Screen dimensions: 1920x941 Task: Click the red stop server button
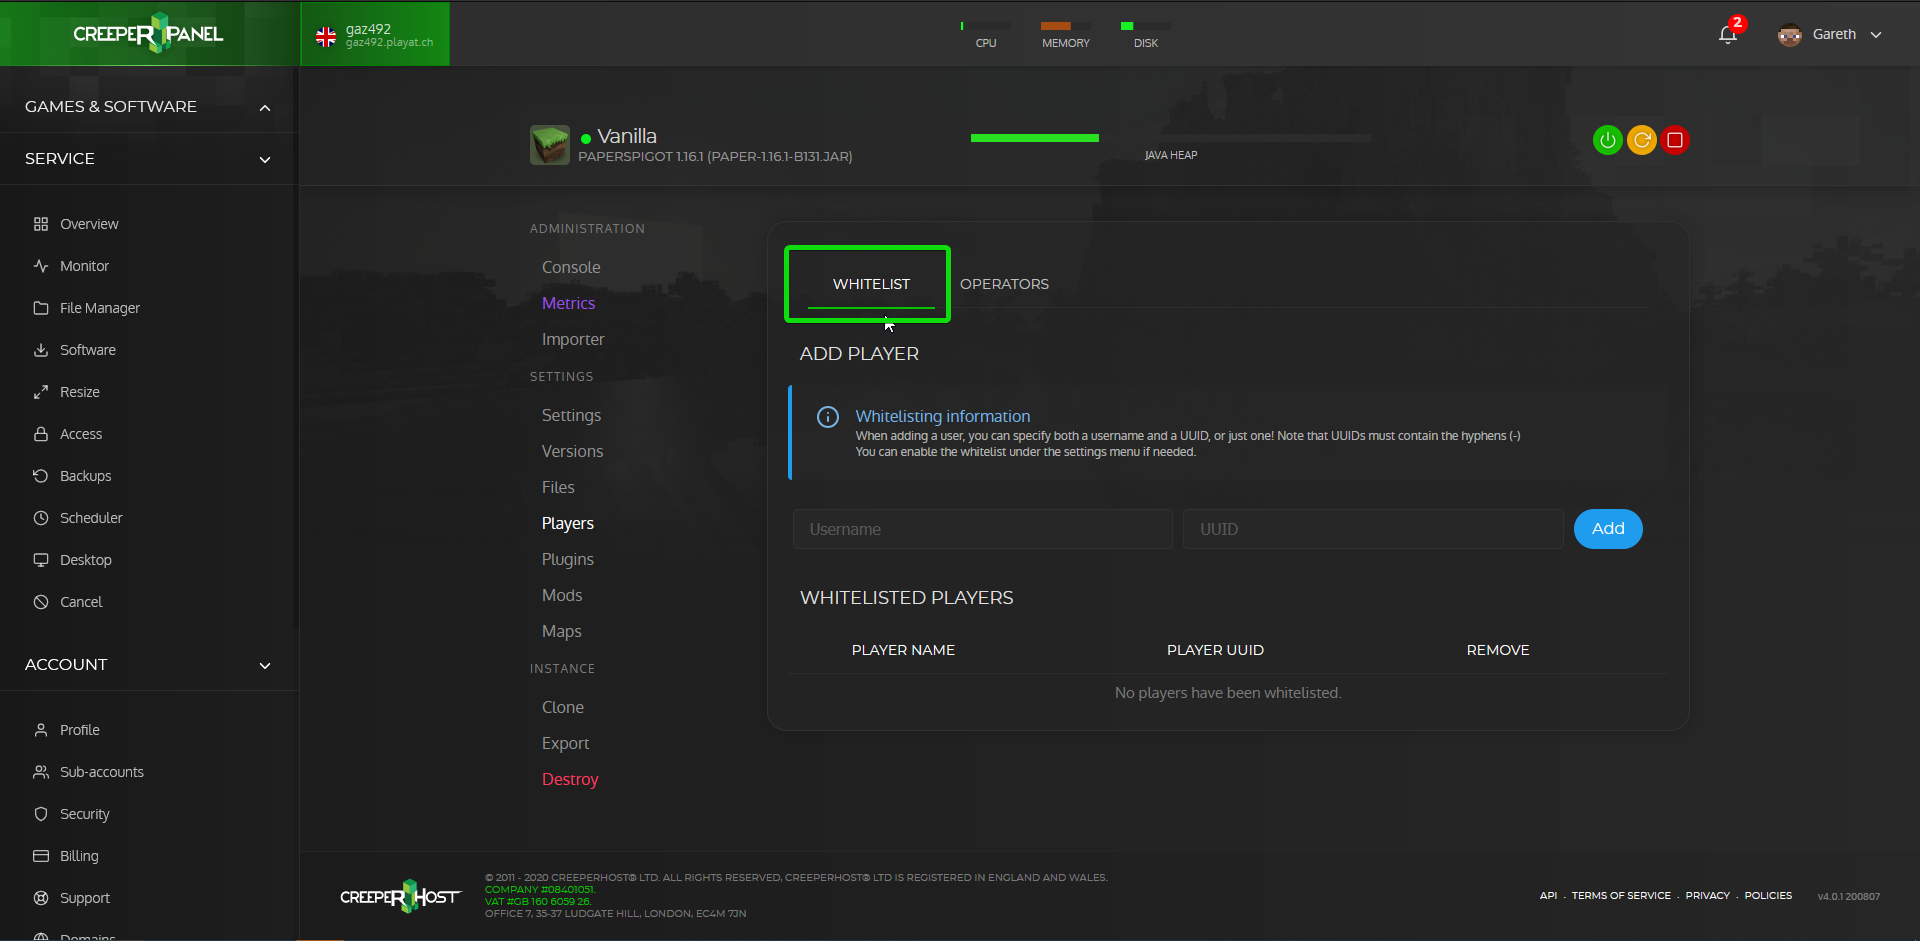coord(1675,140)
